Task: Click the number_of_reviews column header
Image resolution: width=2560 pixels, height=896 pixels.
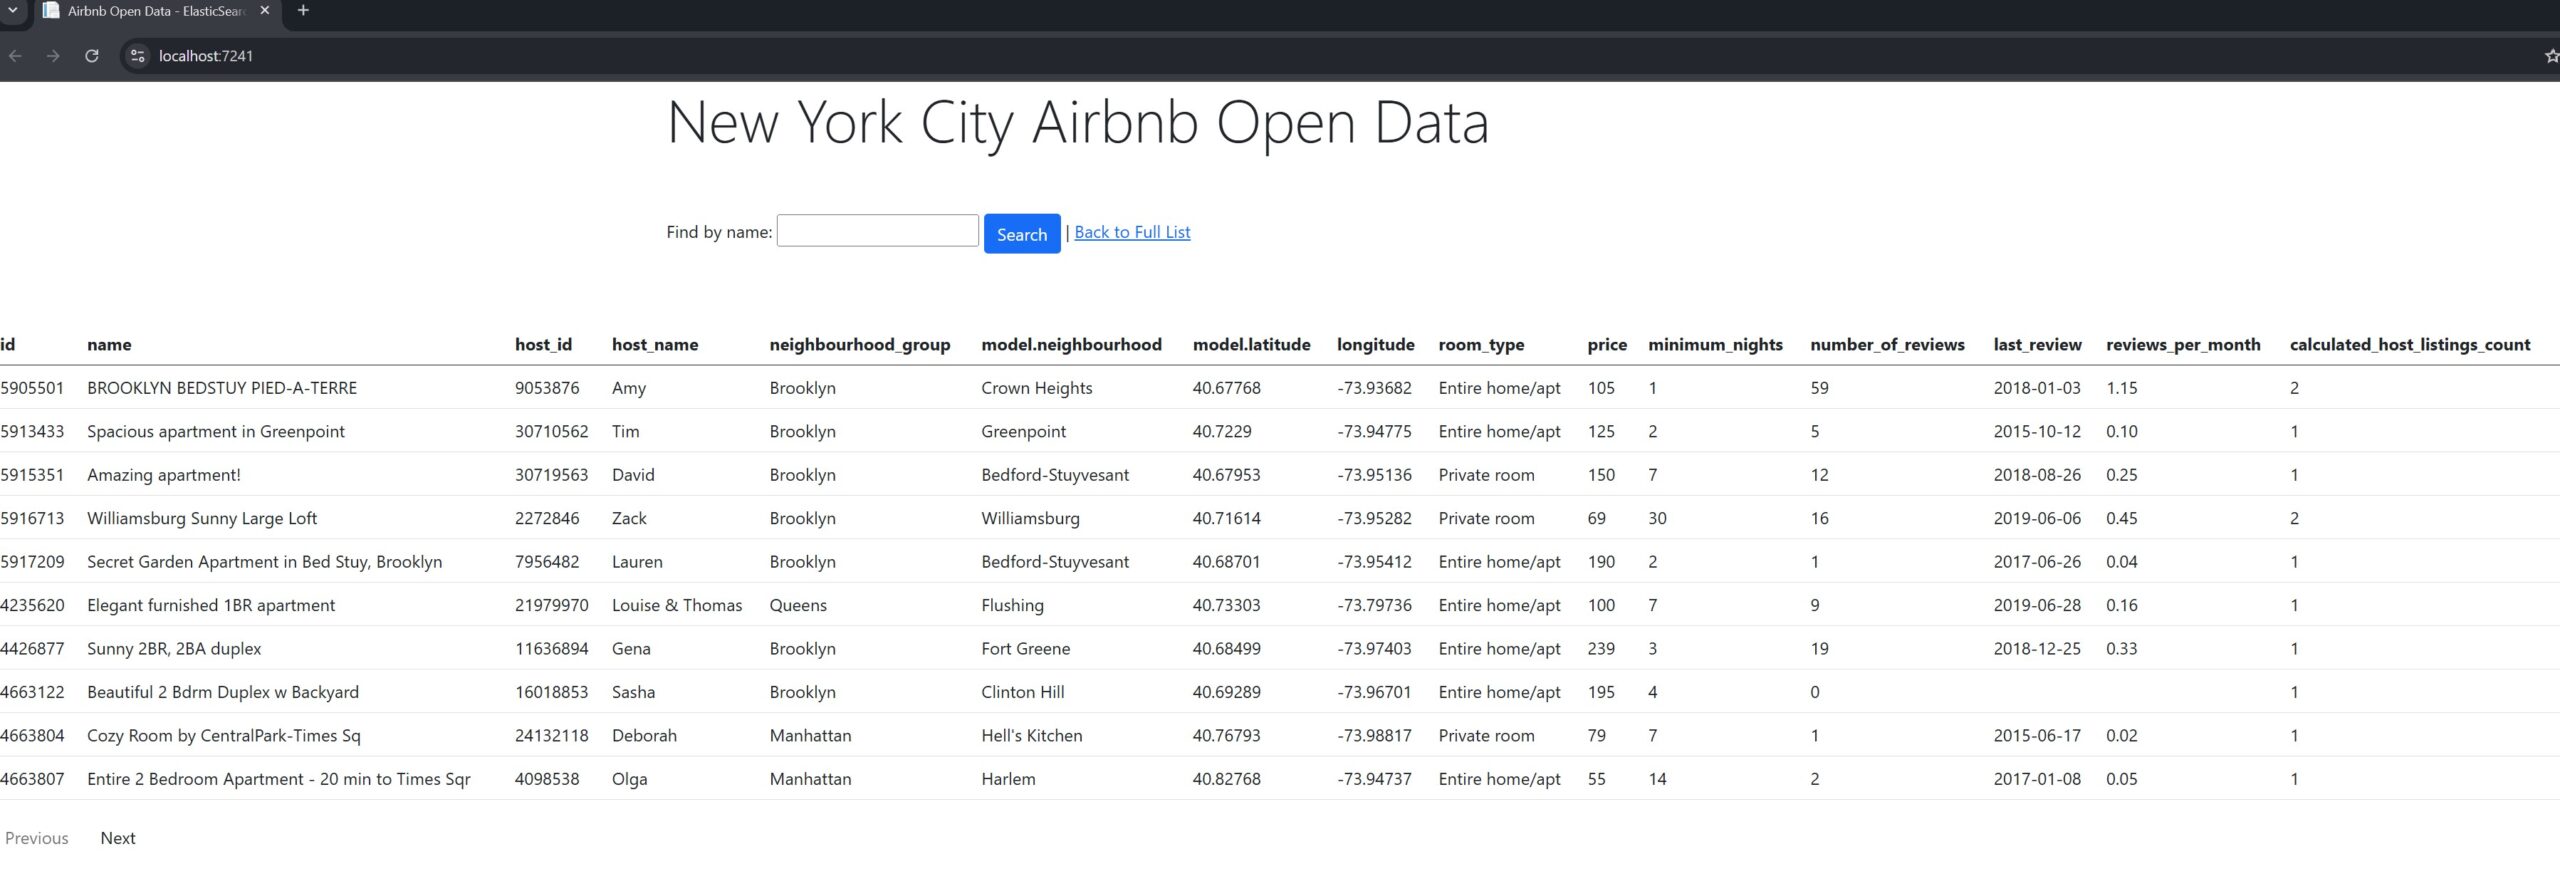Action: [1887, 344]
